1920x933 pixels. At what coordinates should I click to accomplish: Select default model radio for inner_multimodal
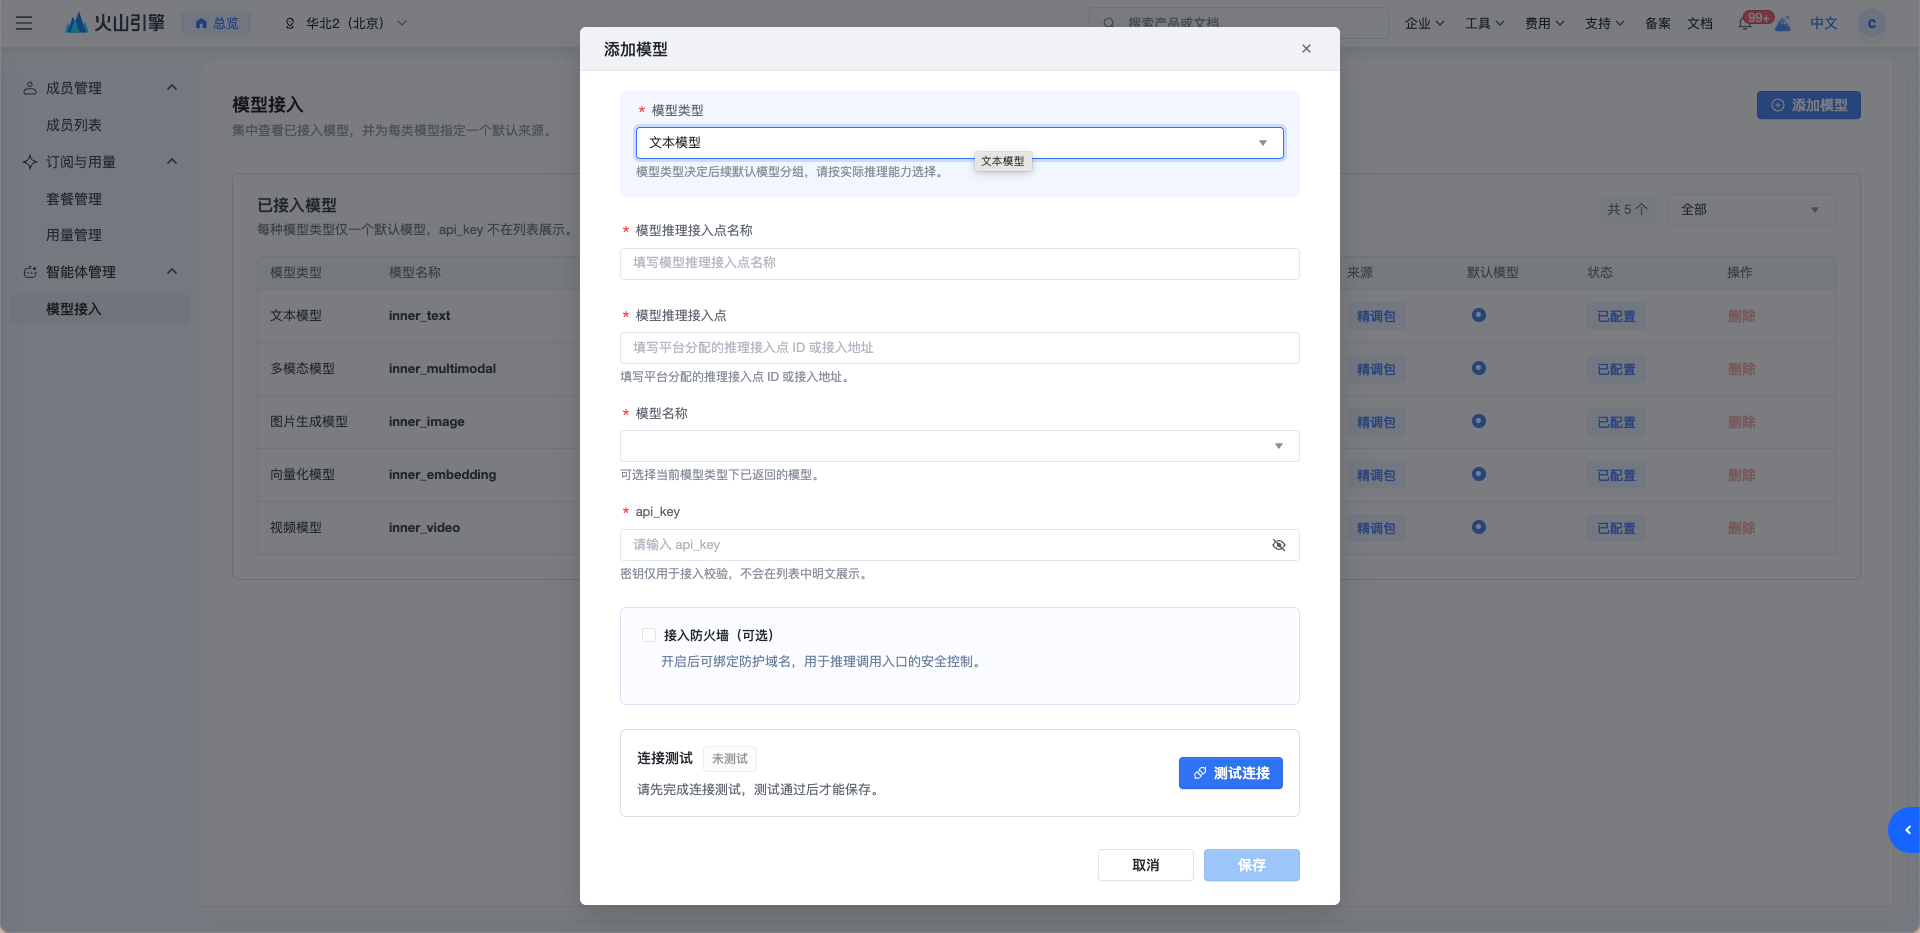coord(1478,368)
